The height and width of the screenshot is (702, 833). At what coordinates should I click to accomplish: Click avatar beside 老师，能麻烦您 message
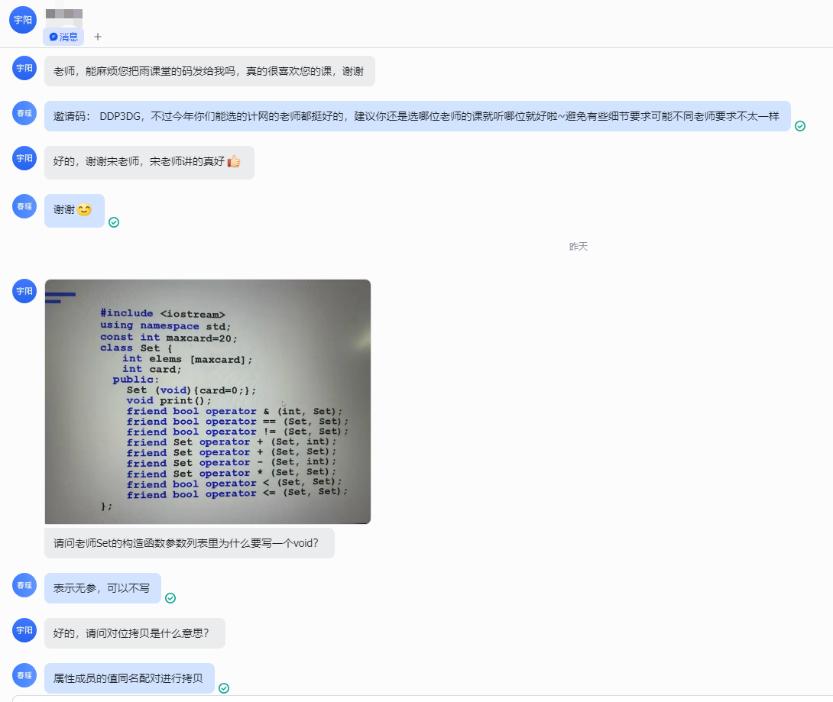24,68
